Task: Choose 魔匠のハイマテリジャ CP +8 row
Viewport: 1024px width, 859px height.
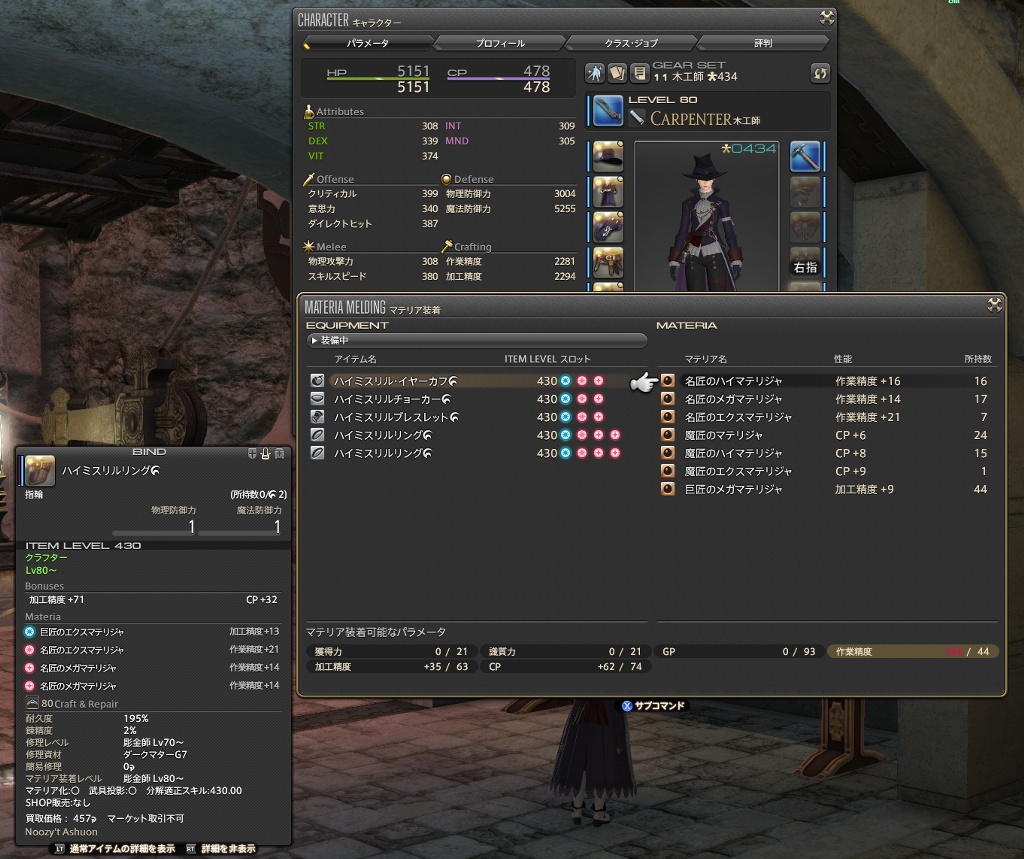Action: pos(827,453)
